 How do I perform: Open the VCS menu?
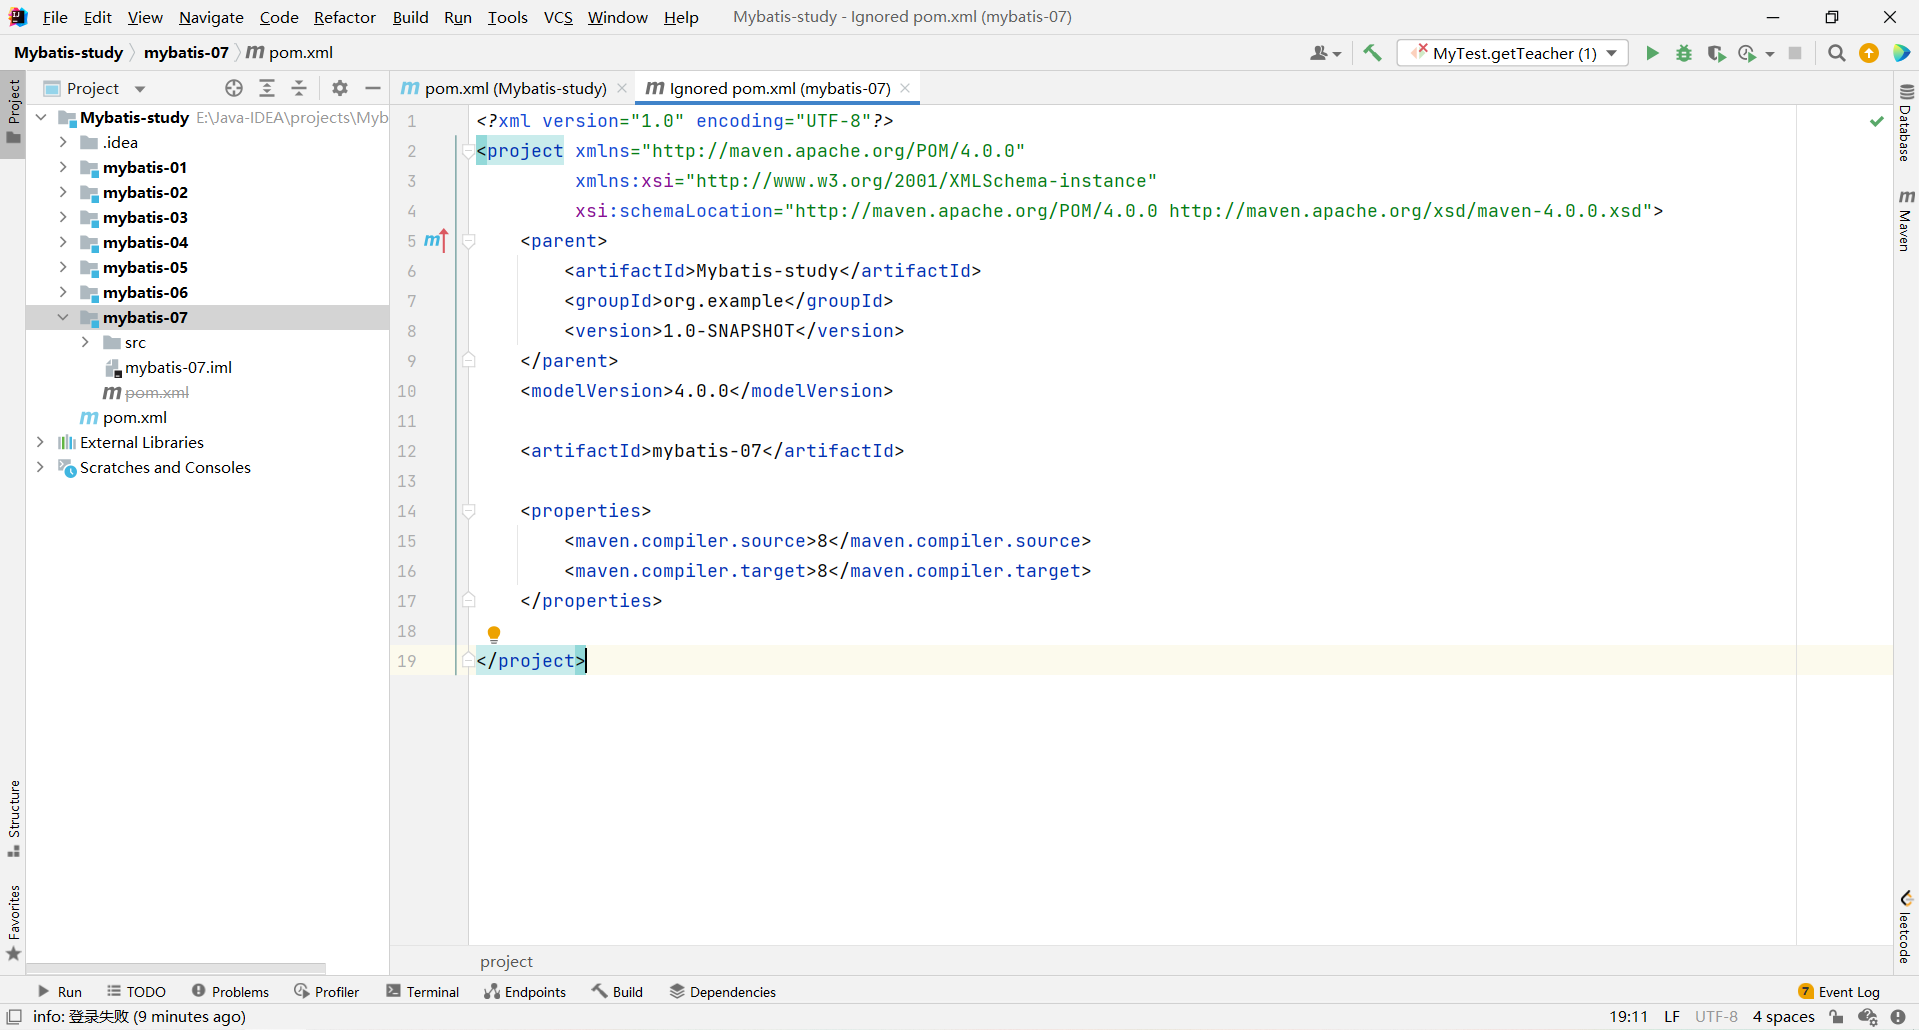click(558, 17)
